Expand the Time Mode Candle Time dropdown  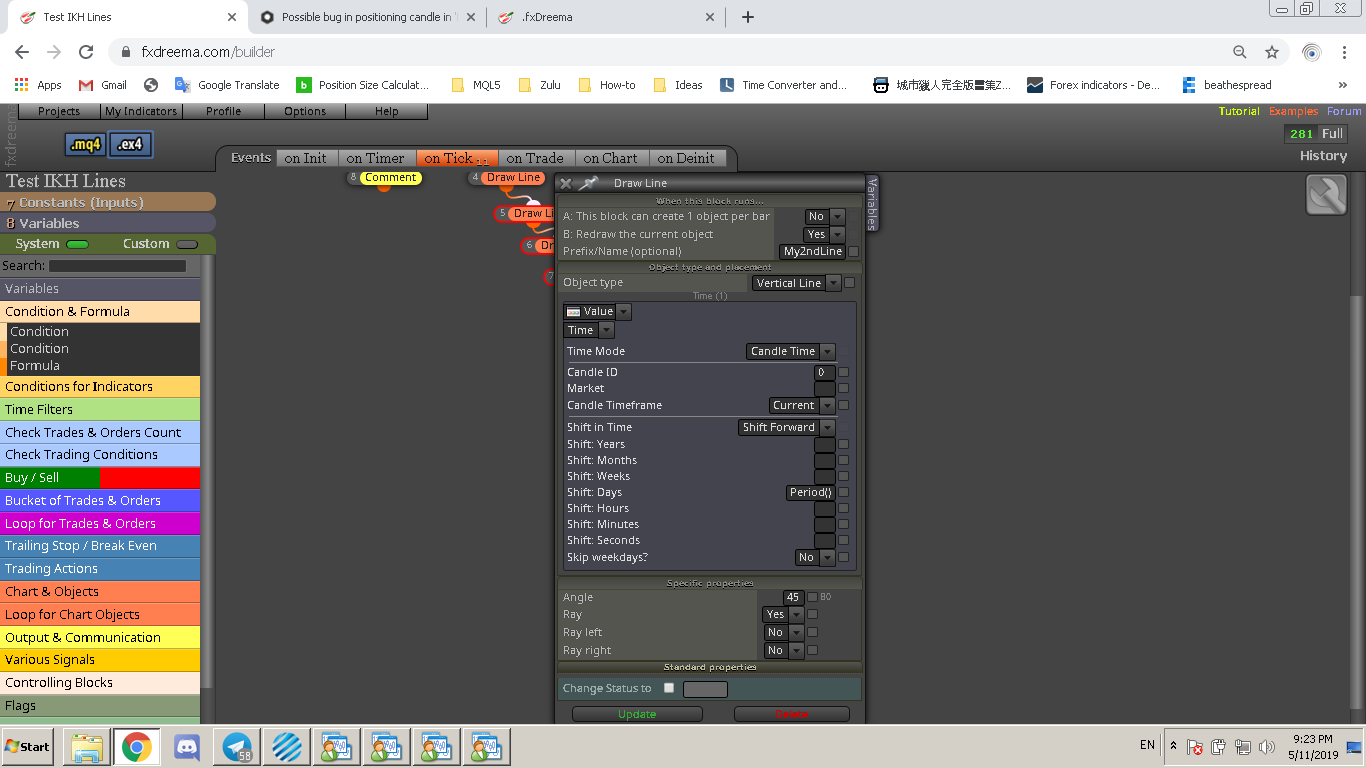pos(791,351)
